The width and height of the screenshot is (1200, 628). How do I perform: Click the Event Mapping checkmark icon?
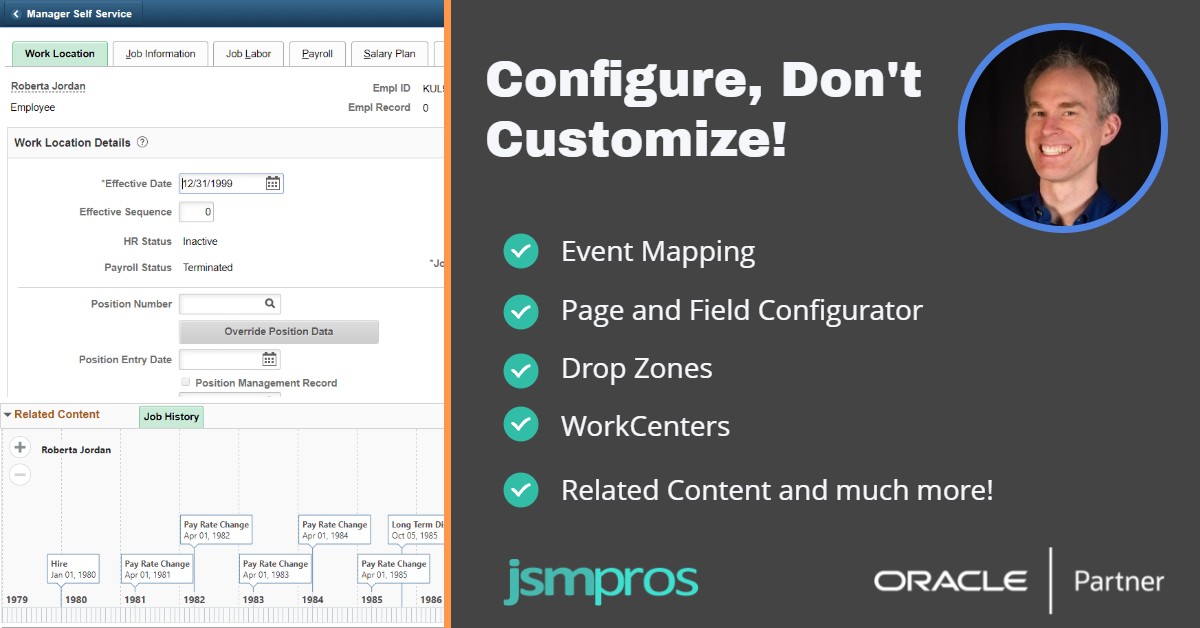tap(520, 251)
